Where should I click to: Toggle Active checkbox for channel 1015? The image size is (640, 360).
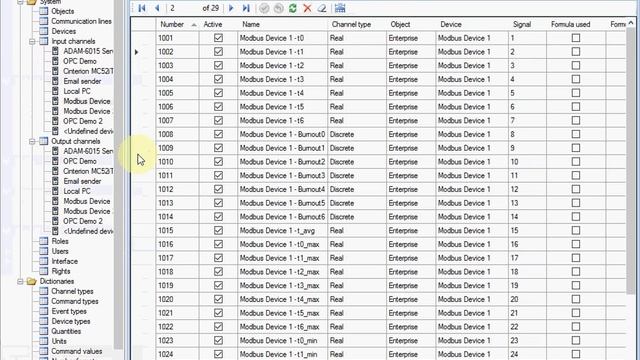click(x=218, y=231)
